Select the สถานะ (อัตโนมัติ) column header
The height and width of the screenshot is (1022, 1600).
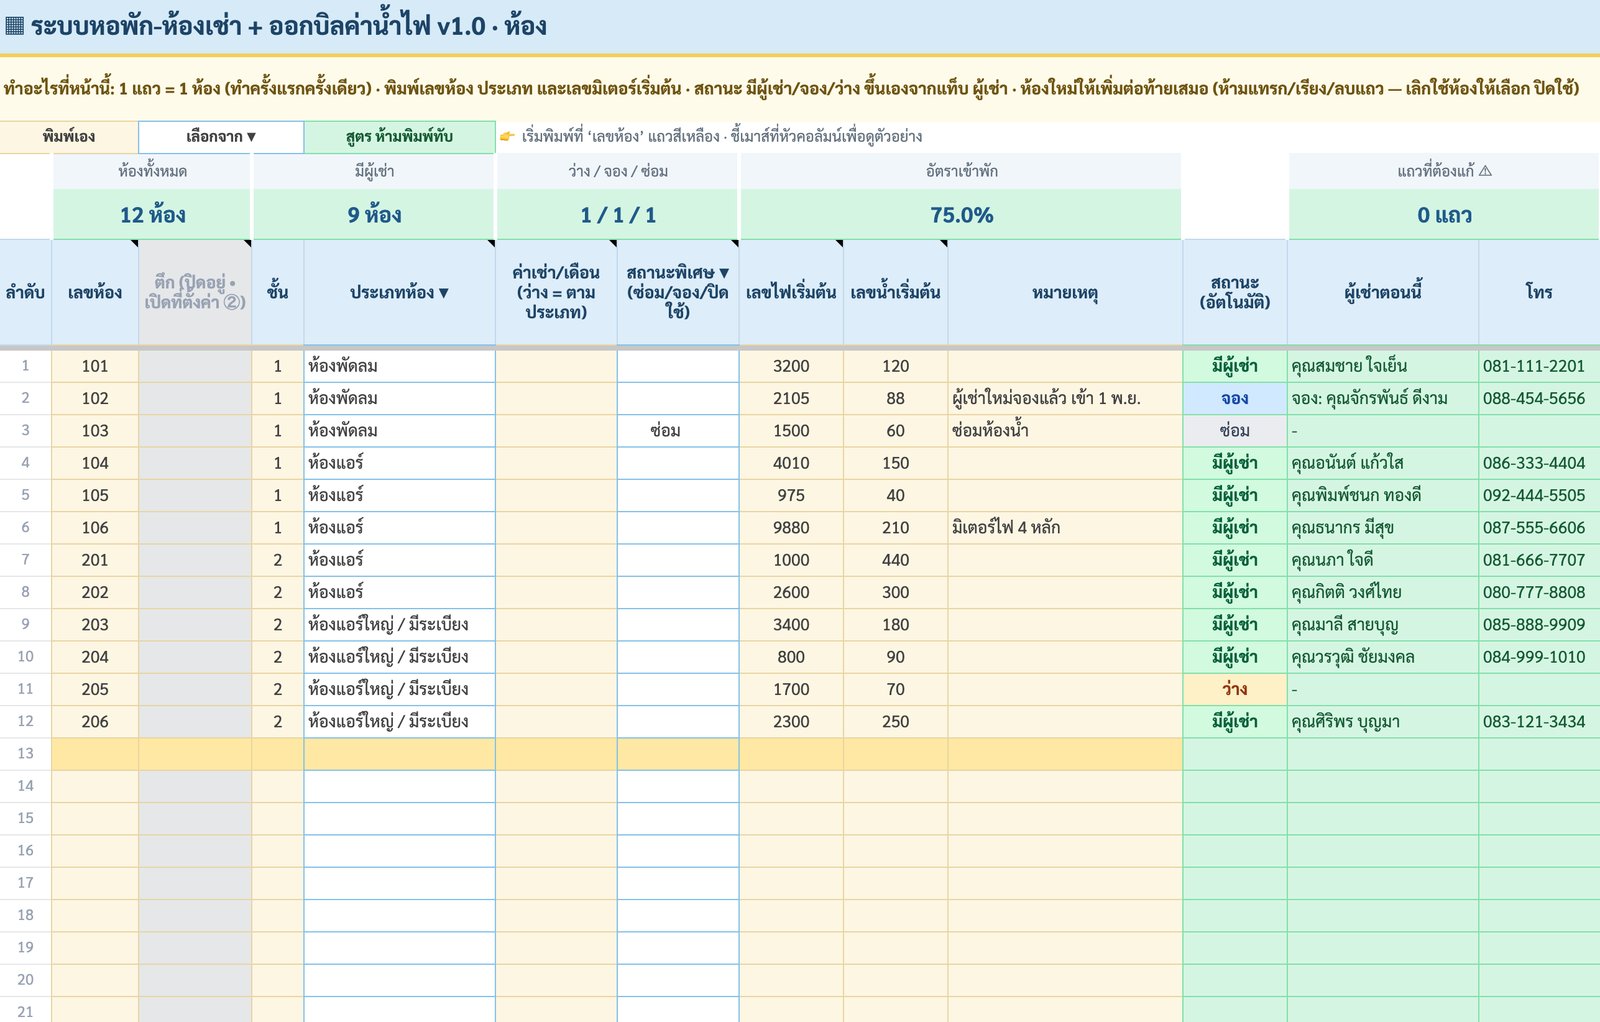(1235, 293)
